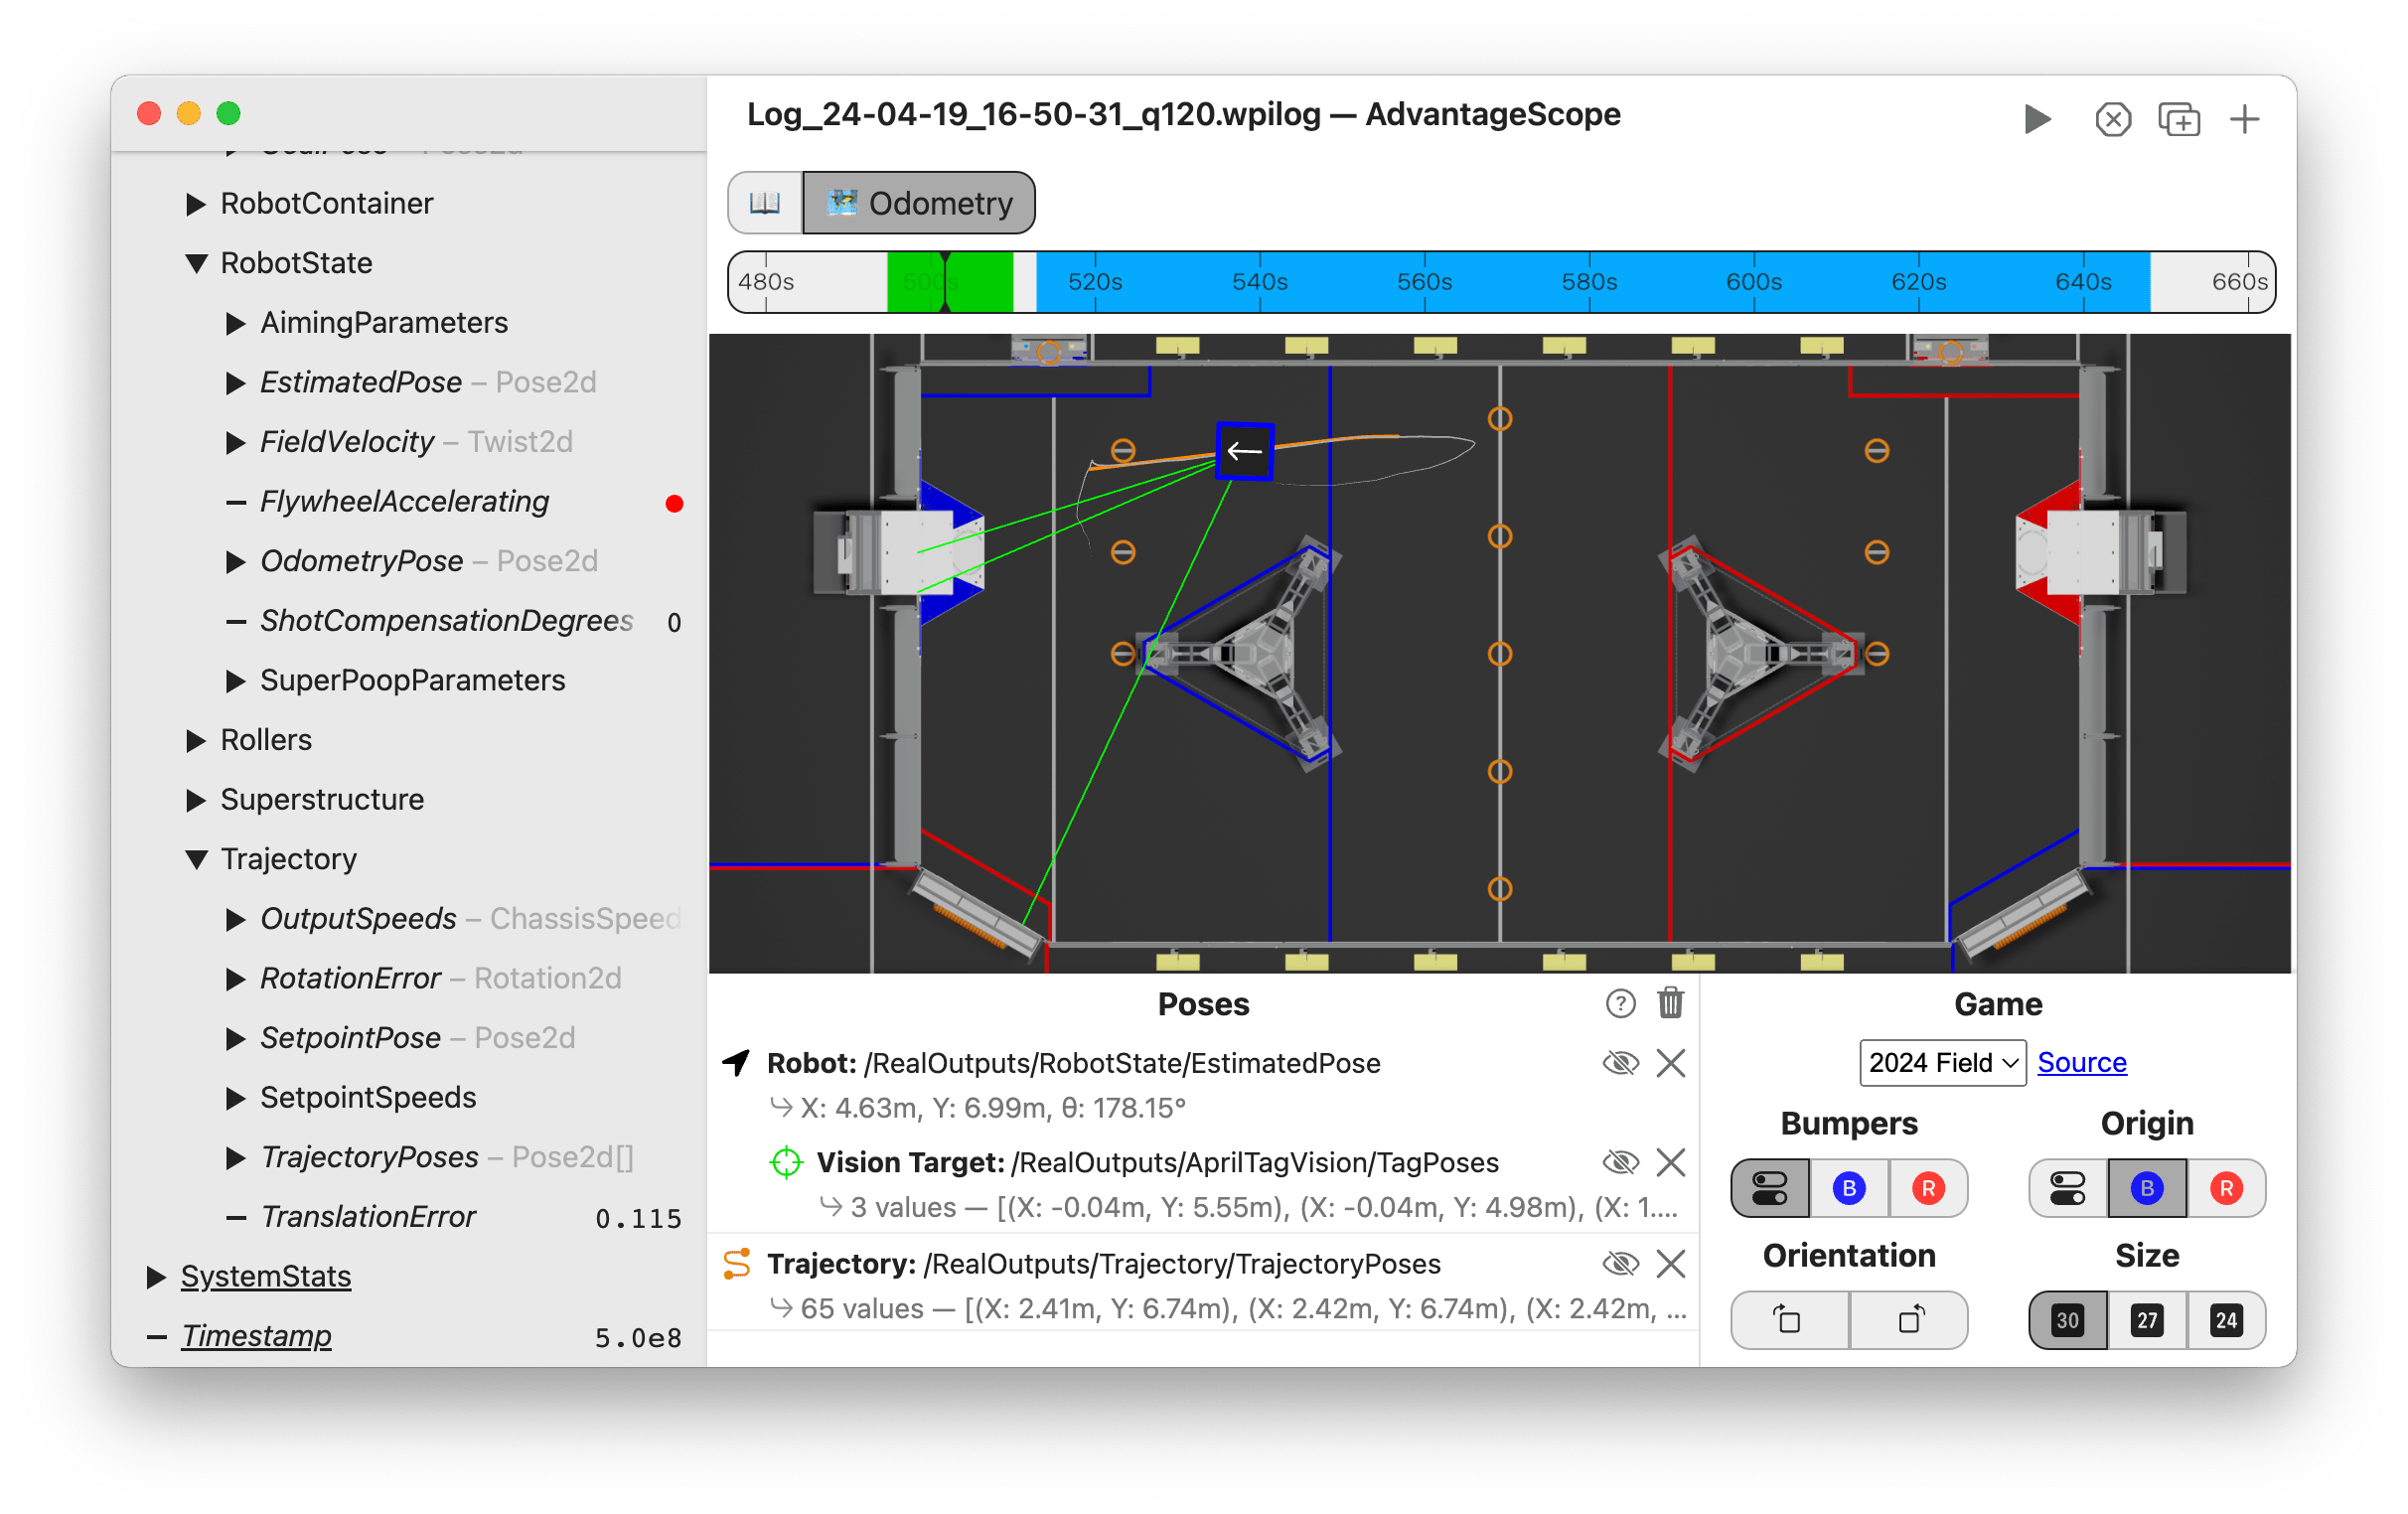
Task: Expand RotationError Rotation2d node
Action: coord(236,979)
